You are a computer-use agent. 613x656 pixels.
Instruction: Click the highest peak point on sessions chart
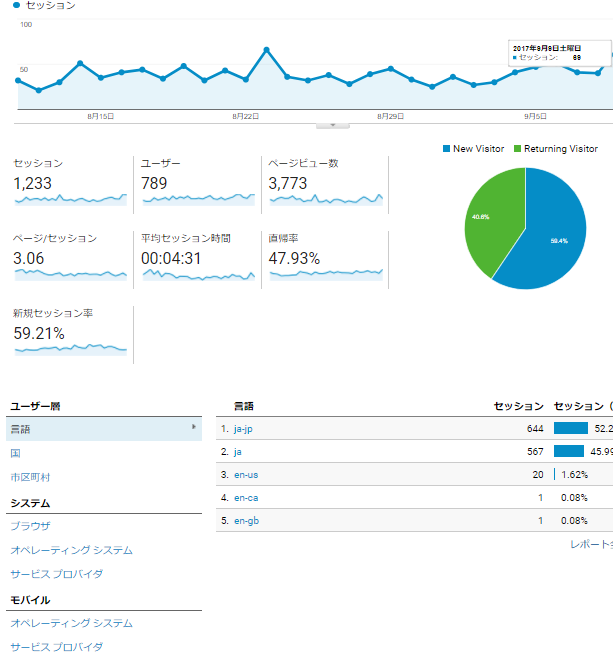(x=267, y=50)
